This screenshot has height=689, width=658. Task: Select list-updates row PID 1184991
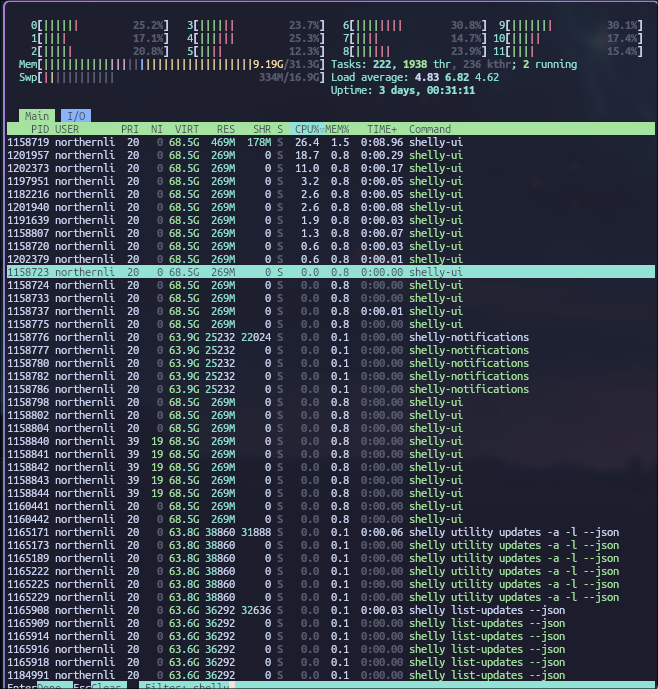click(331, 675)
